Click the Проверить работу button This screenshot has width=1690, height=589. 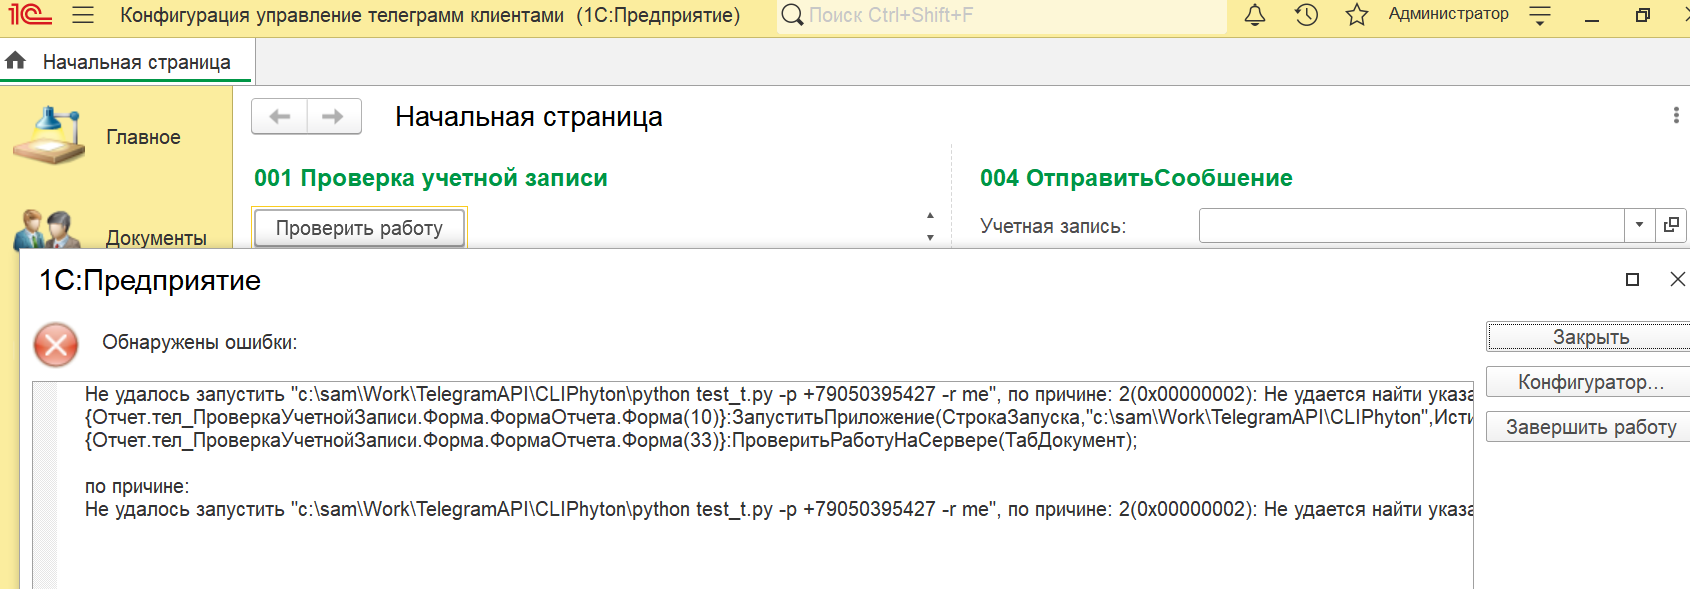[359, 228]
